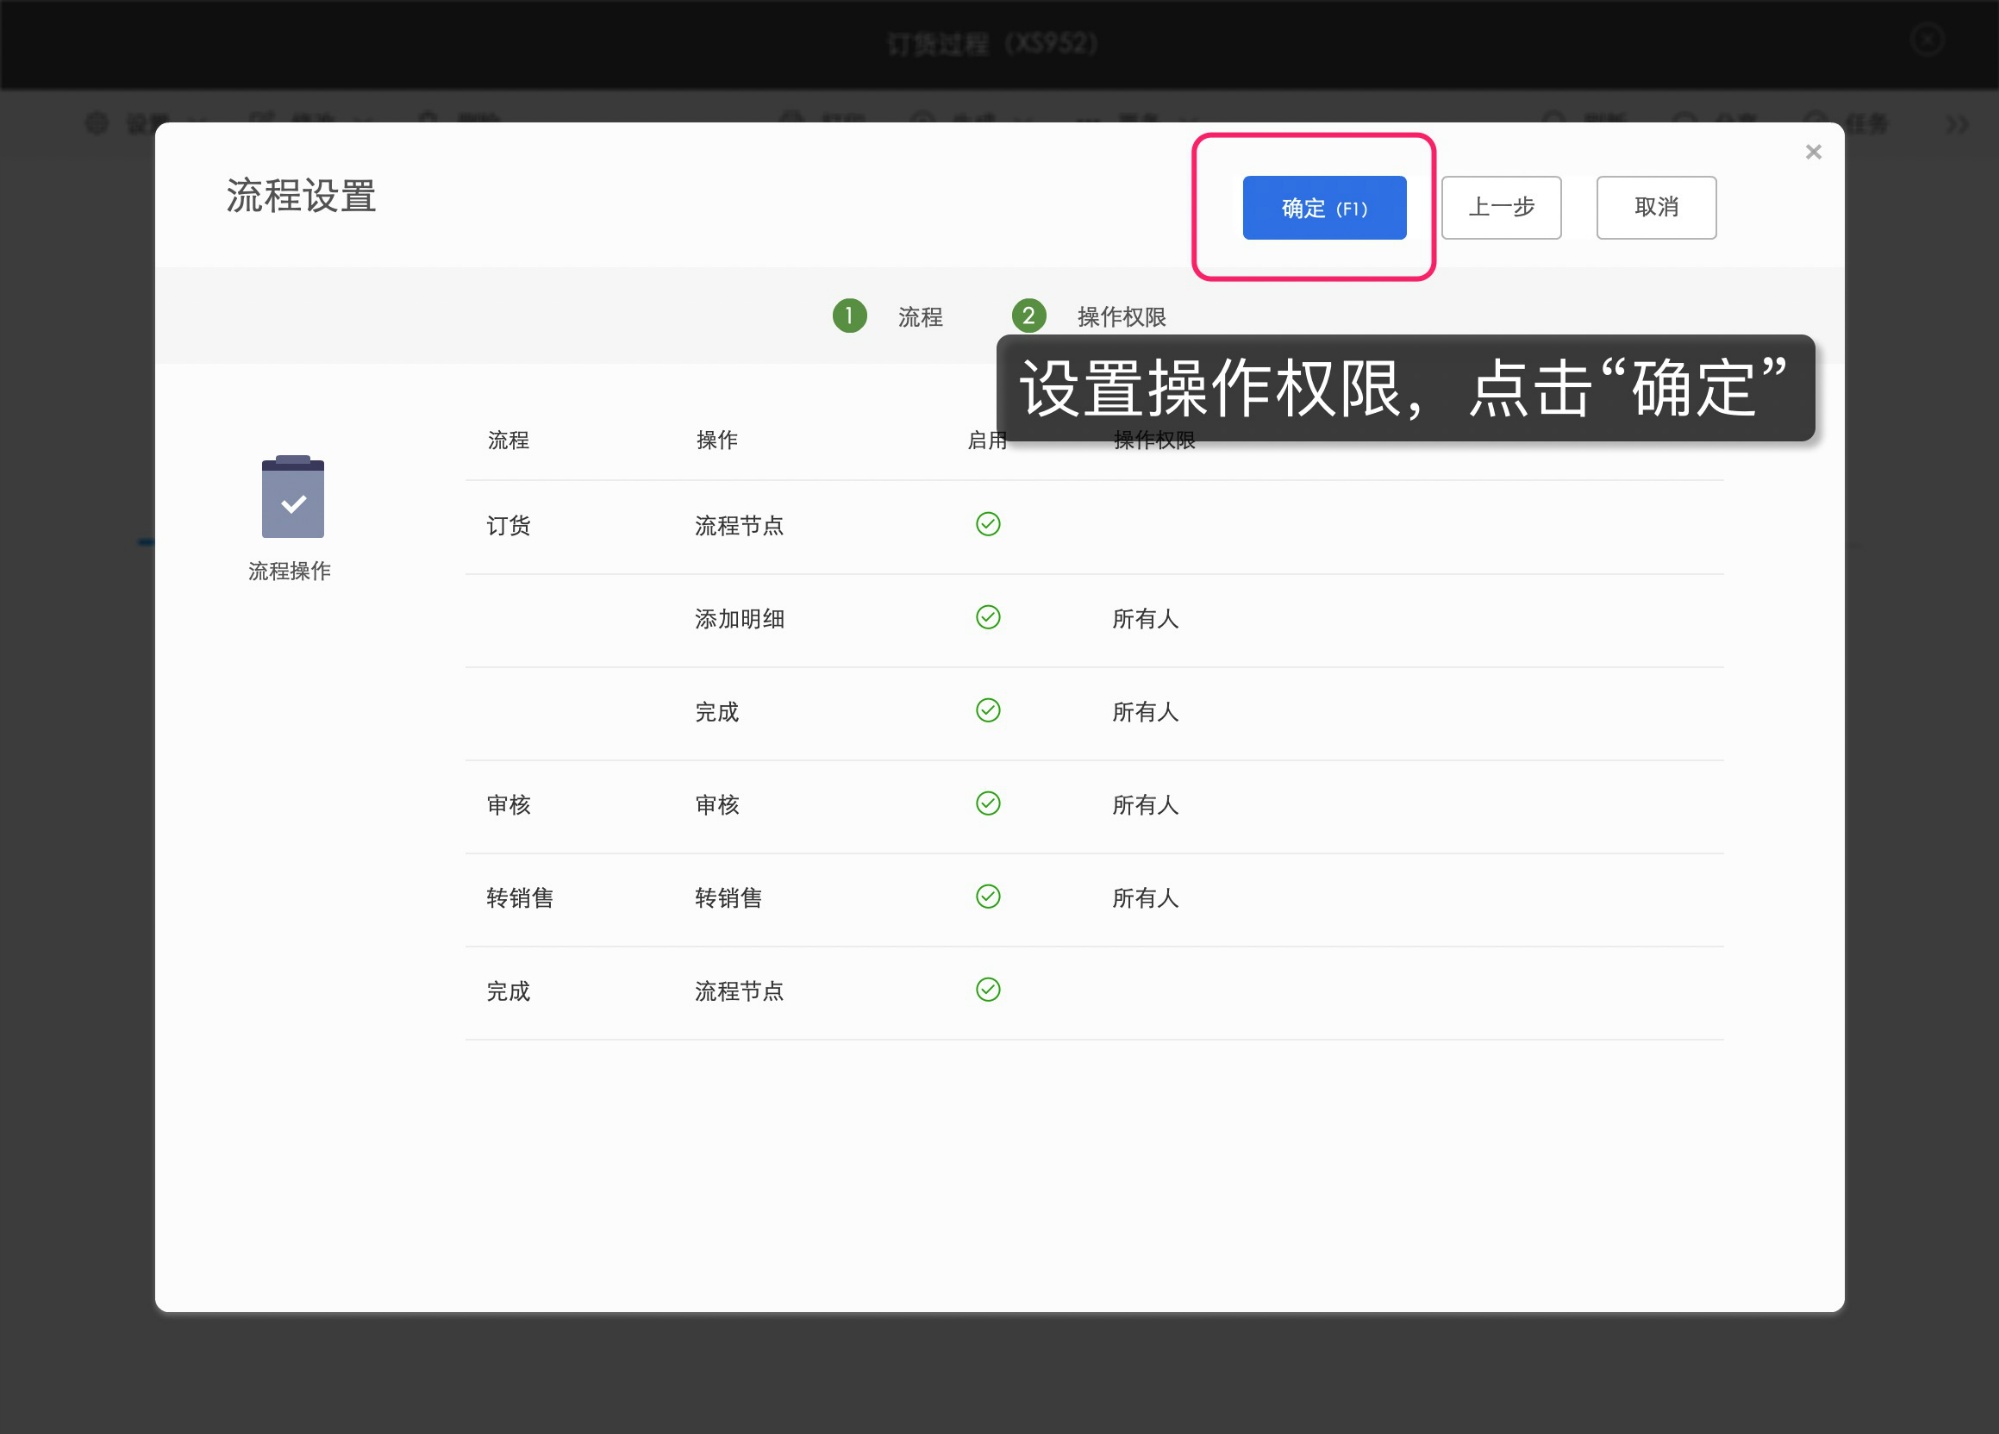The width and height of the screenshot is (1999, 1434).
Task: Switch to the 操作权限 step
Action: coord(1120,316)
